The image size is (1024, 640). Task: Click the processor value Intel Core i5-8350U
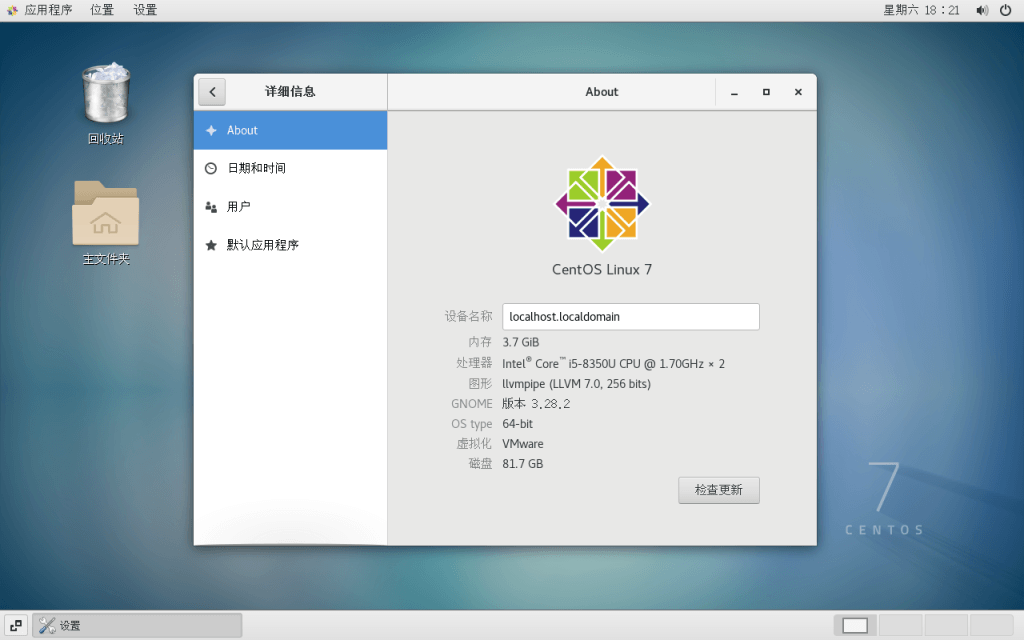pyautogui.click(x=613, y=363)
